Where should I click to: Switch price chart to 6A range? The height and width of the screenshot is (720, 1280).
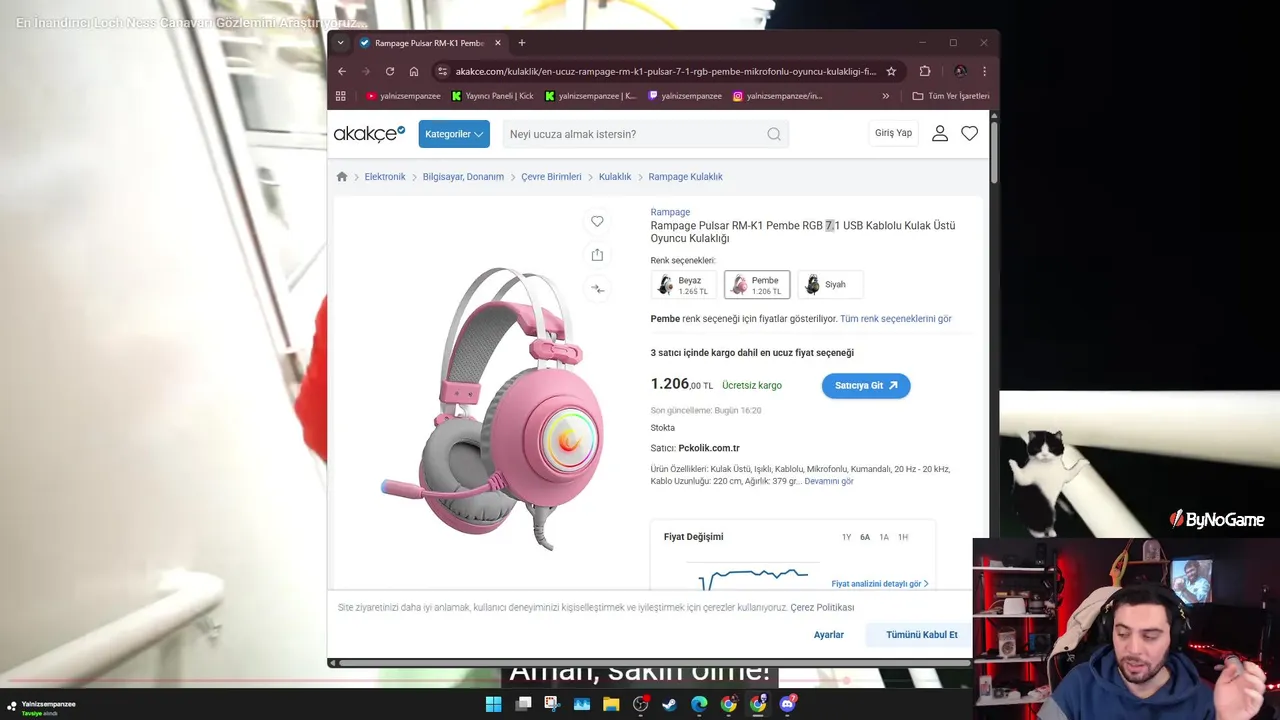click(865, 537)
